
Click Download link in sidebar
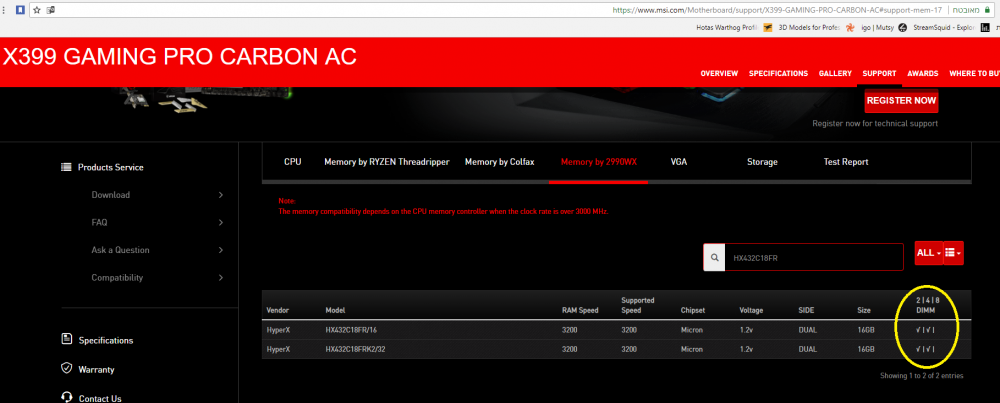(x=110, y=195)
